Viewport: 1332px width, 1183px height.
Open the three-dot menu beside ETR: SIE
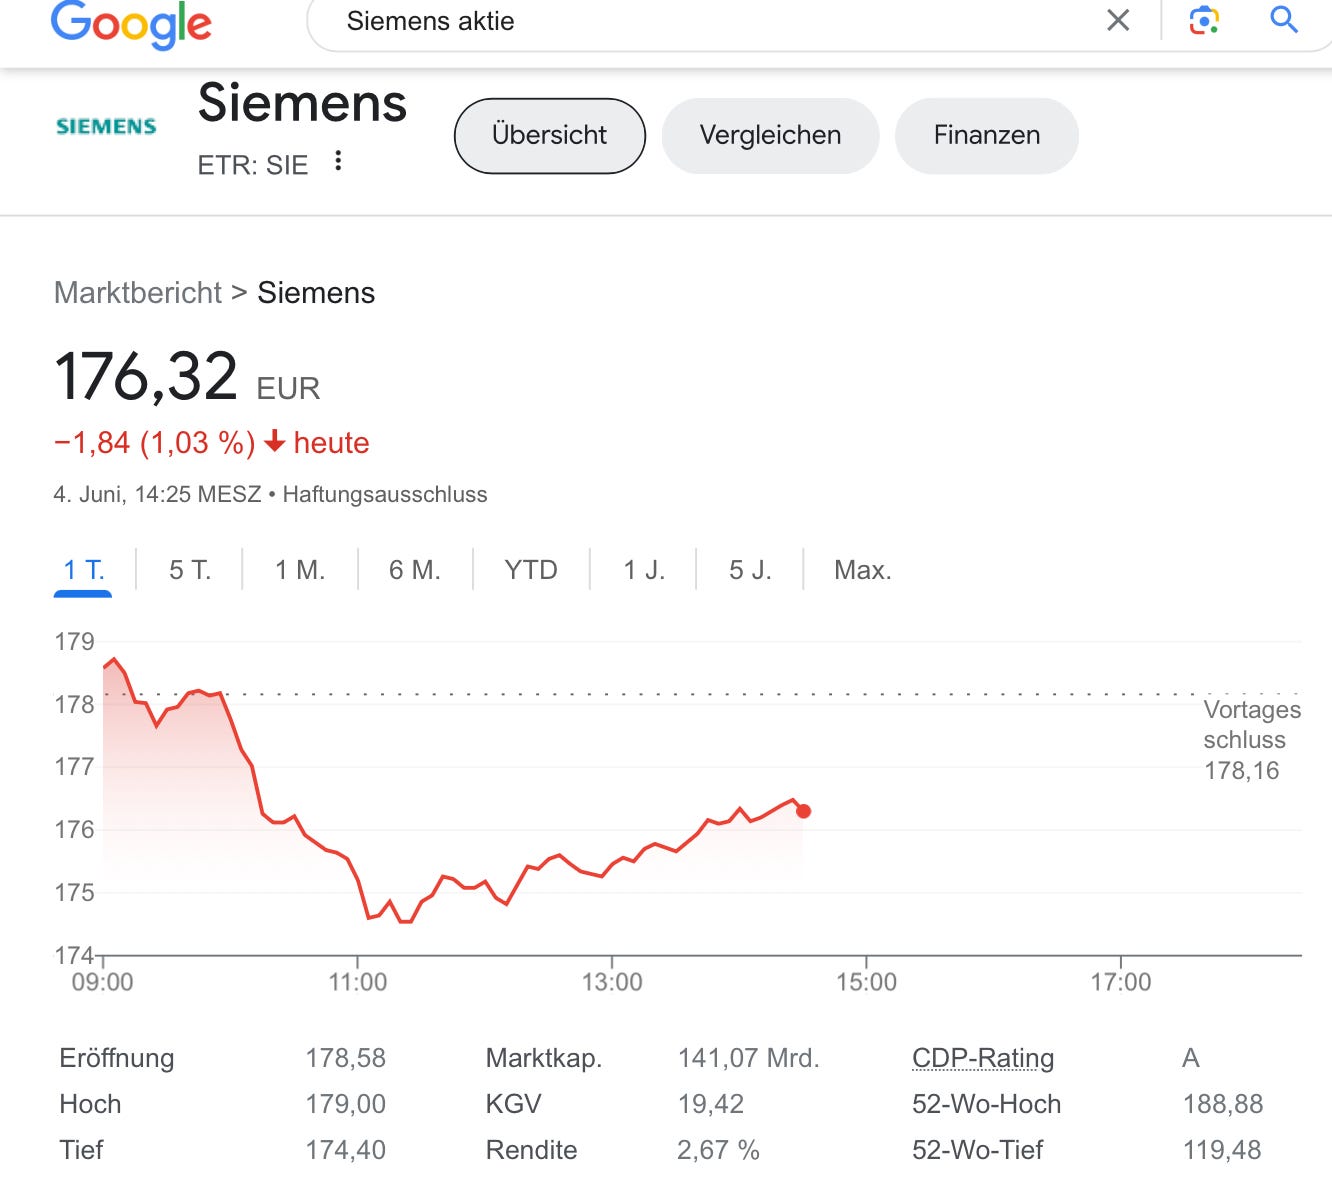pos(339,161)
